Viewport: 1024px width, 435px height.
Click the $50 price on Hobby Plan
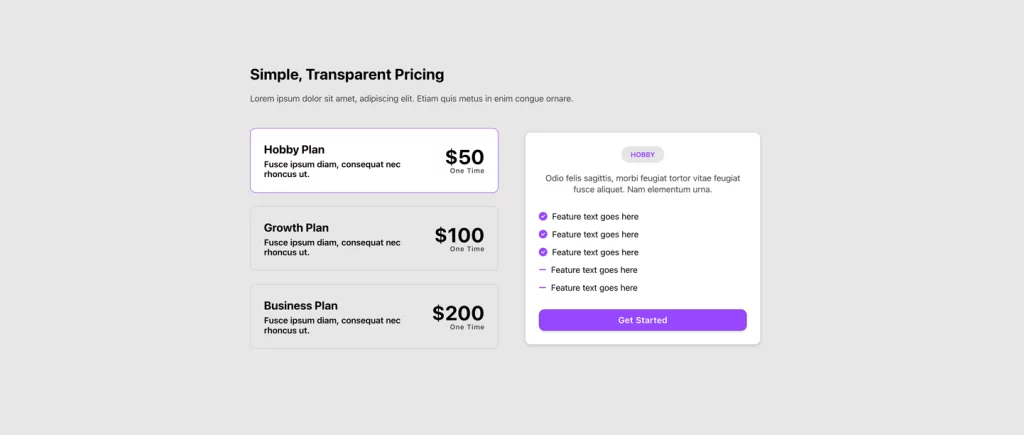[465, 157]
